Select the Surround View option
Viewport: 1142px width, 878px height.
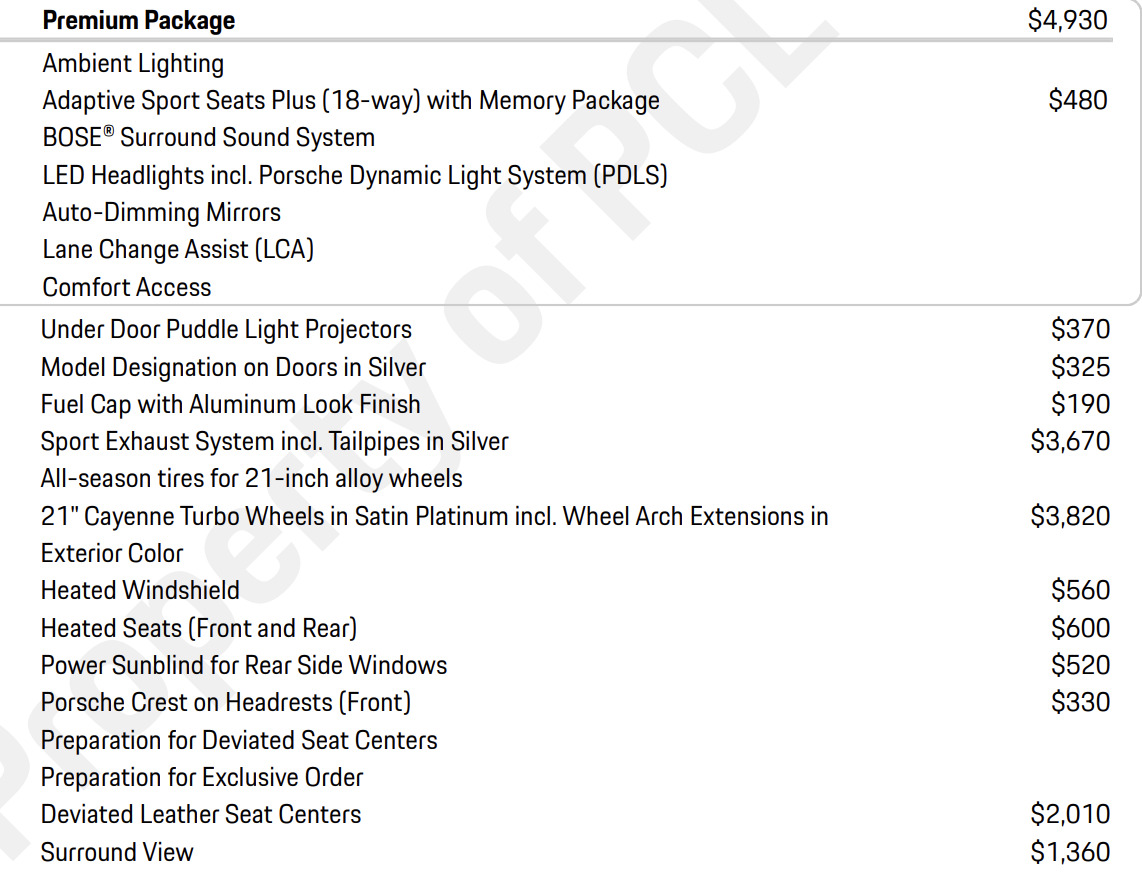tap(117, 853)
